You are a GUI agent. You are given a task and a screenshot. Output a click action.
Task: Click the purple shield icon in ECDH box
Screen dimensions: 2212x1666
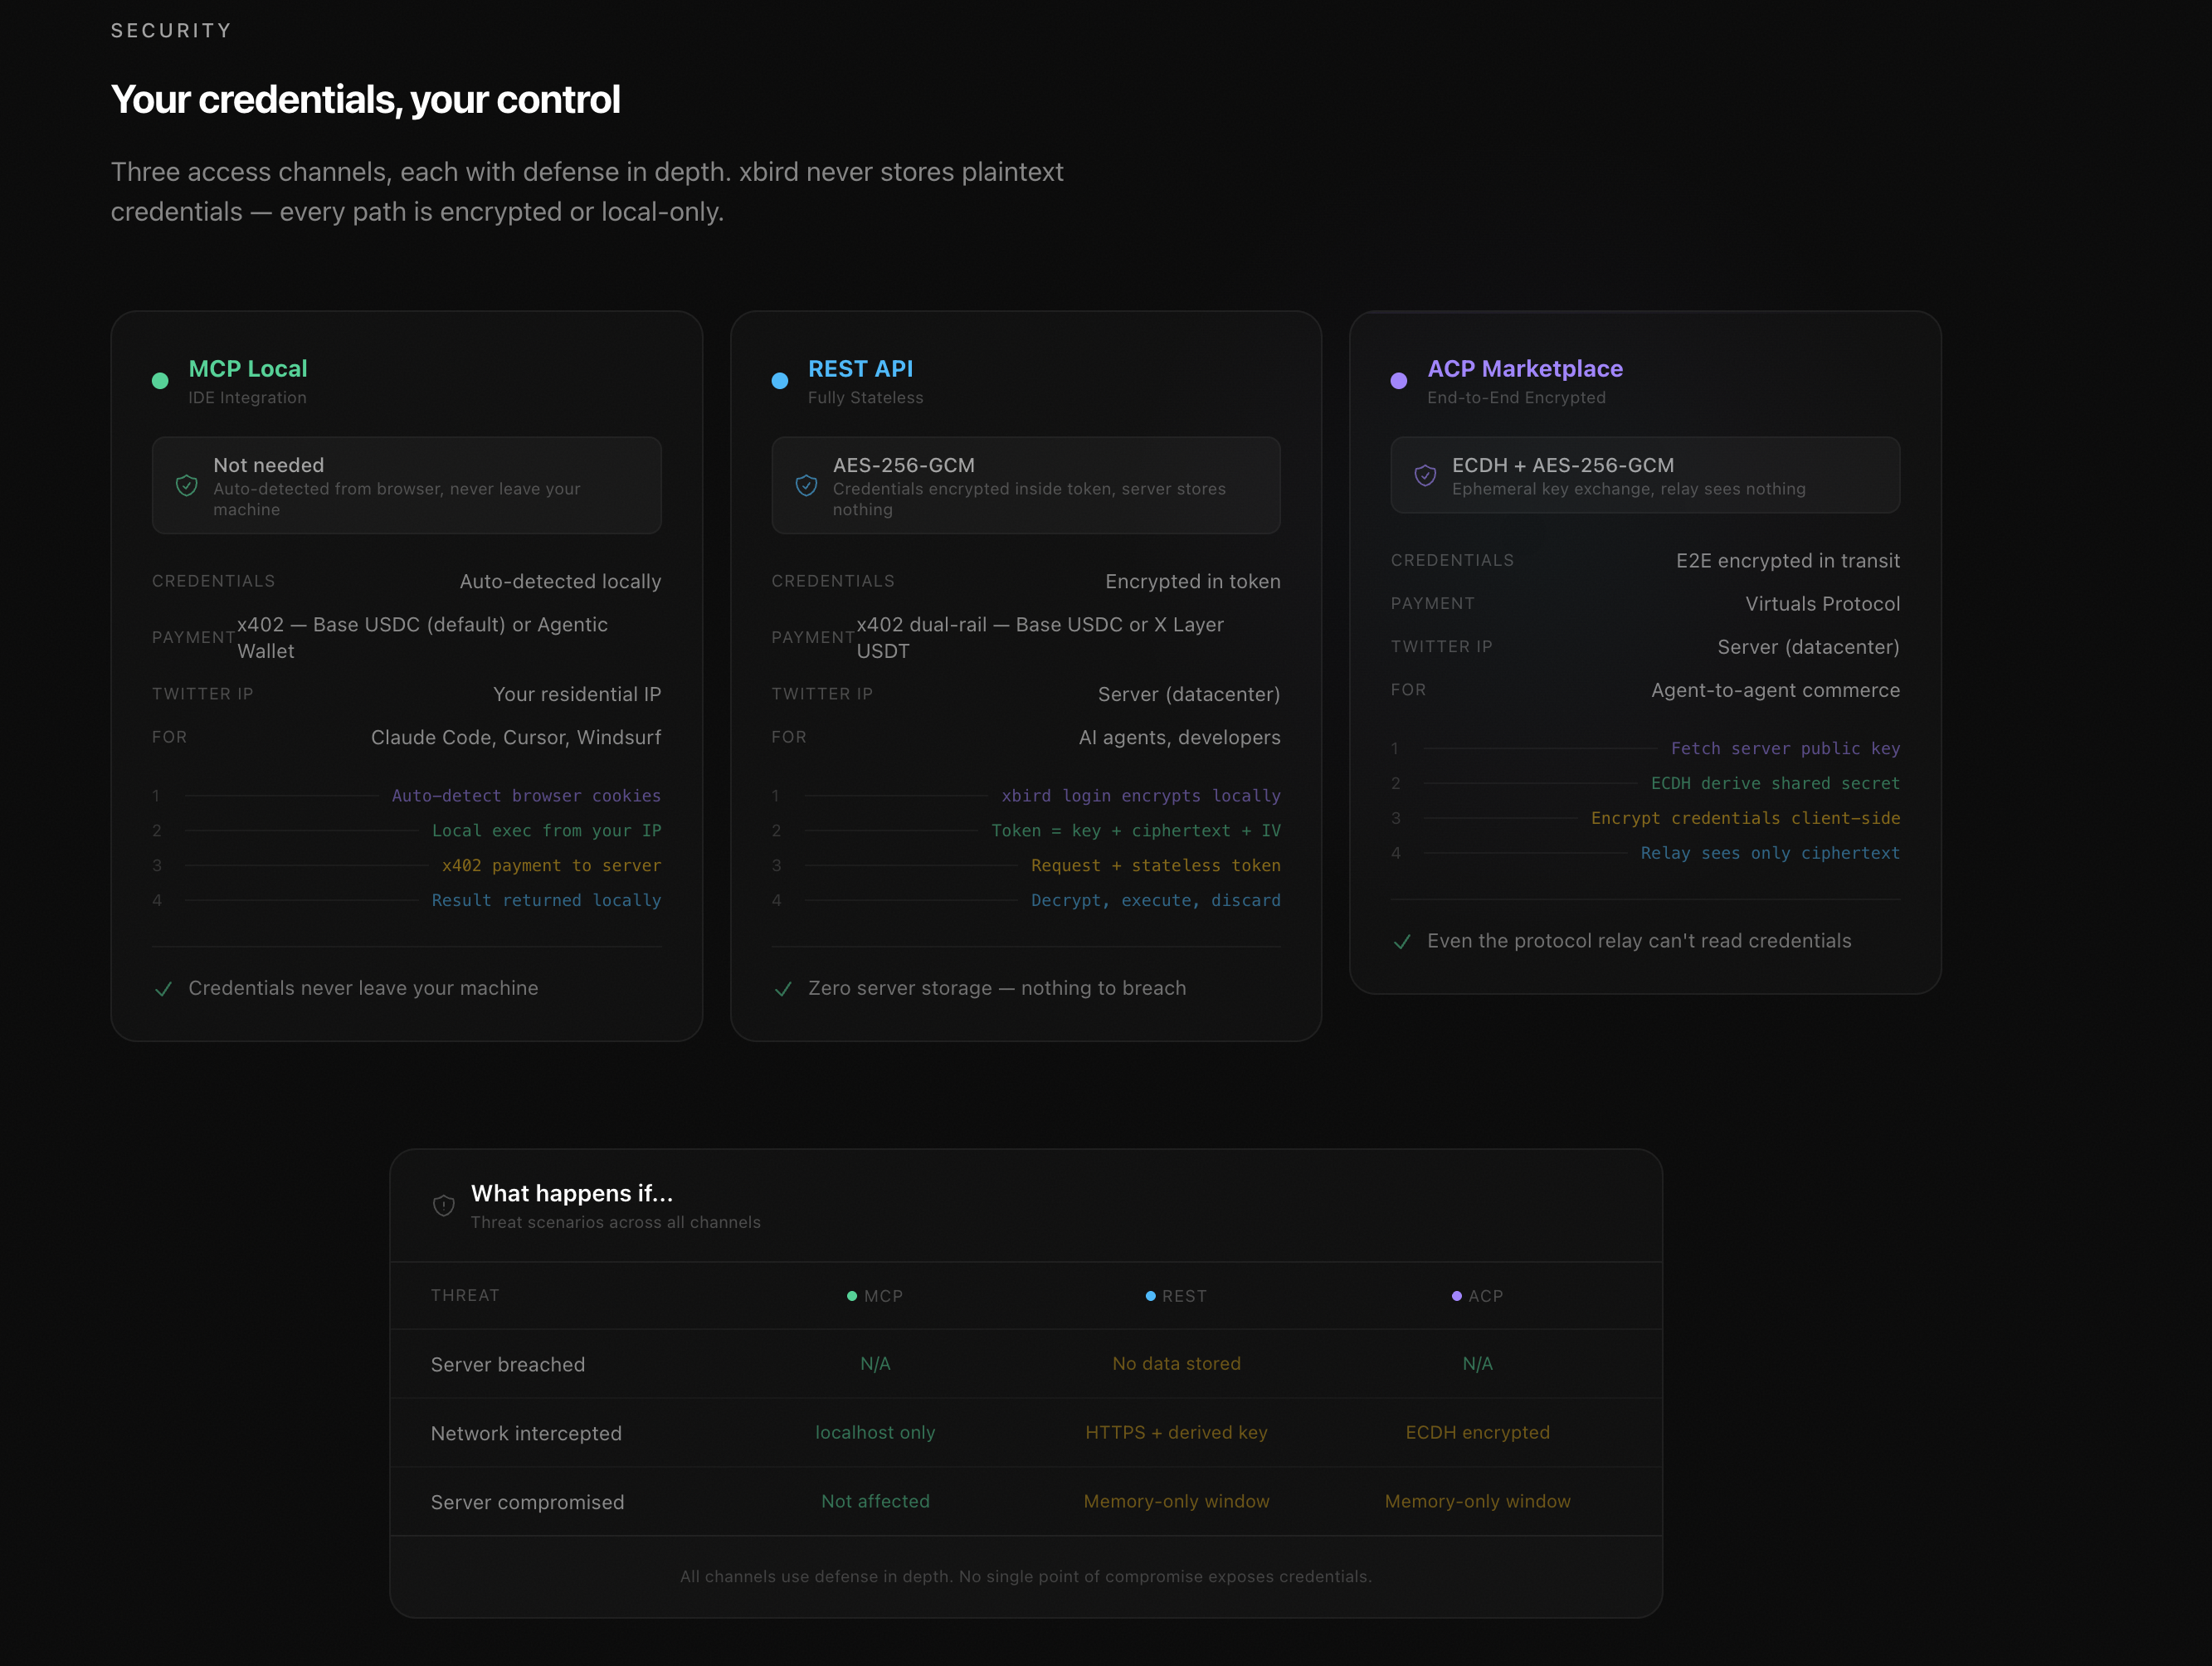1425,475
